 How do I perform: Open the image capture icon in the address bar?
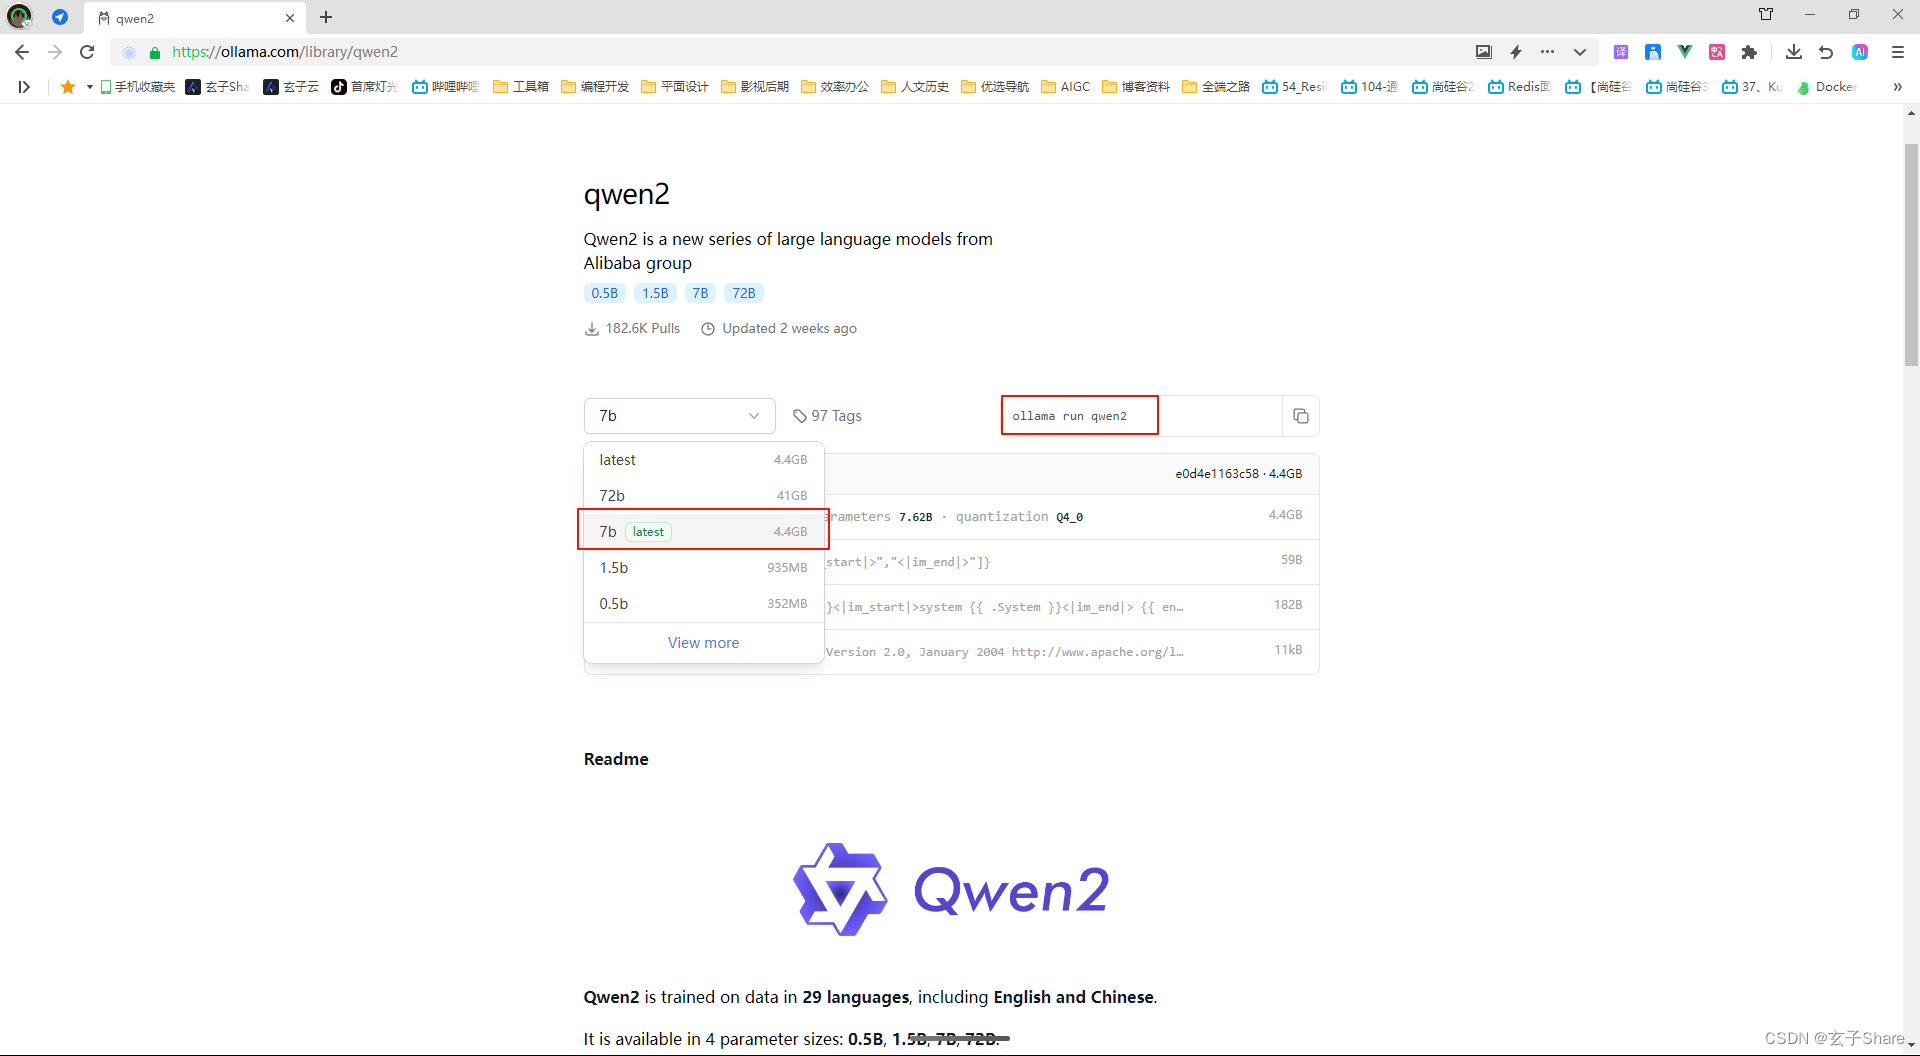point(1484,52)
